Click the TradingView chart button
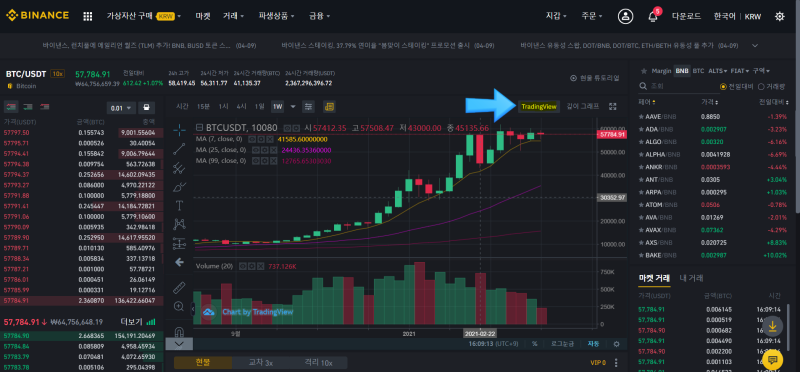The height and width of the screenshot is (372, 800). 538,107
